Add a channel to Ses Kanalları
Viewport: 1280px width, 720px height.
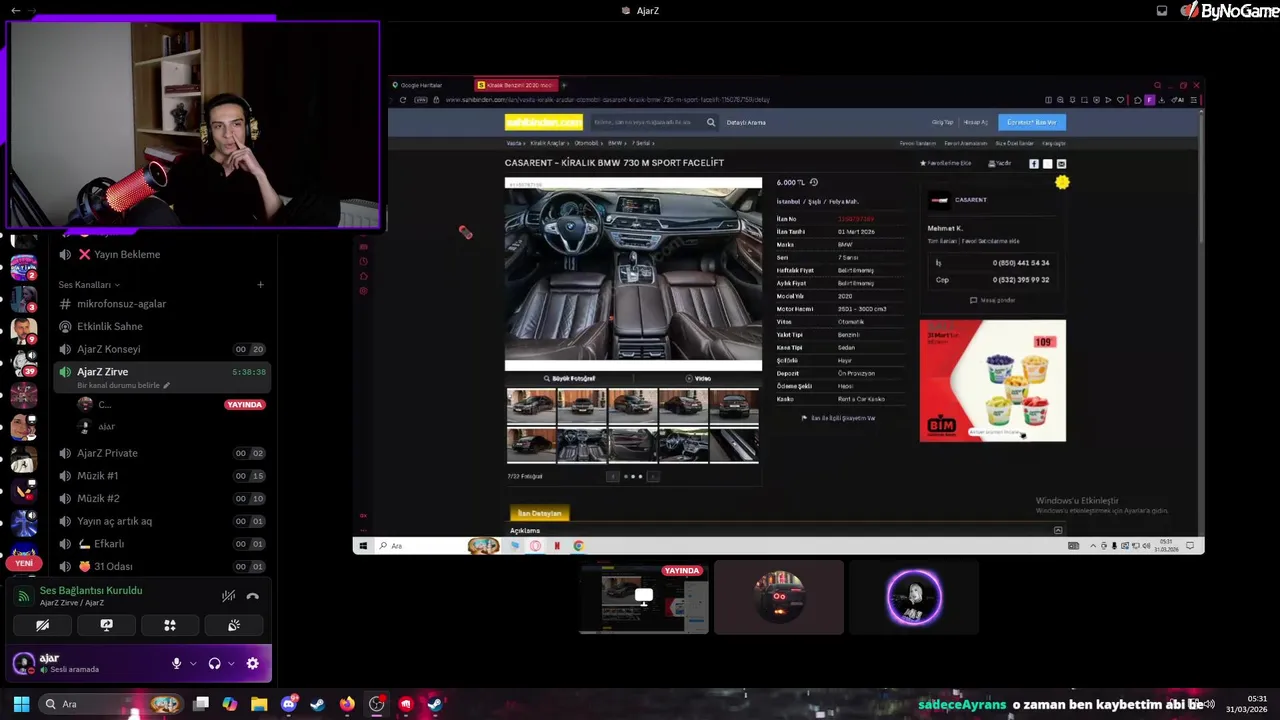click(260, 285)
